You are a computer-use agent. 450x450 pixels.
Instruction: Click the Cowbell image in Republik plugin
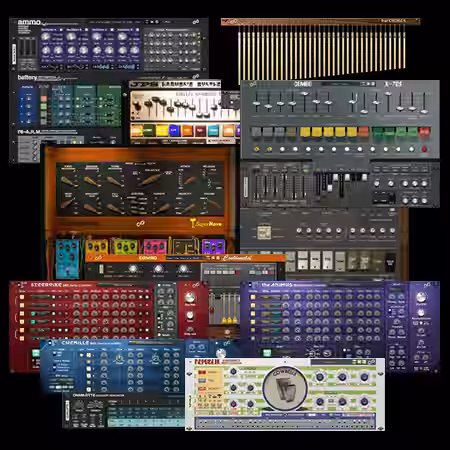285,388
